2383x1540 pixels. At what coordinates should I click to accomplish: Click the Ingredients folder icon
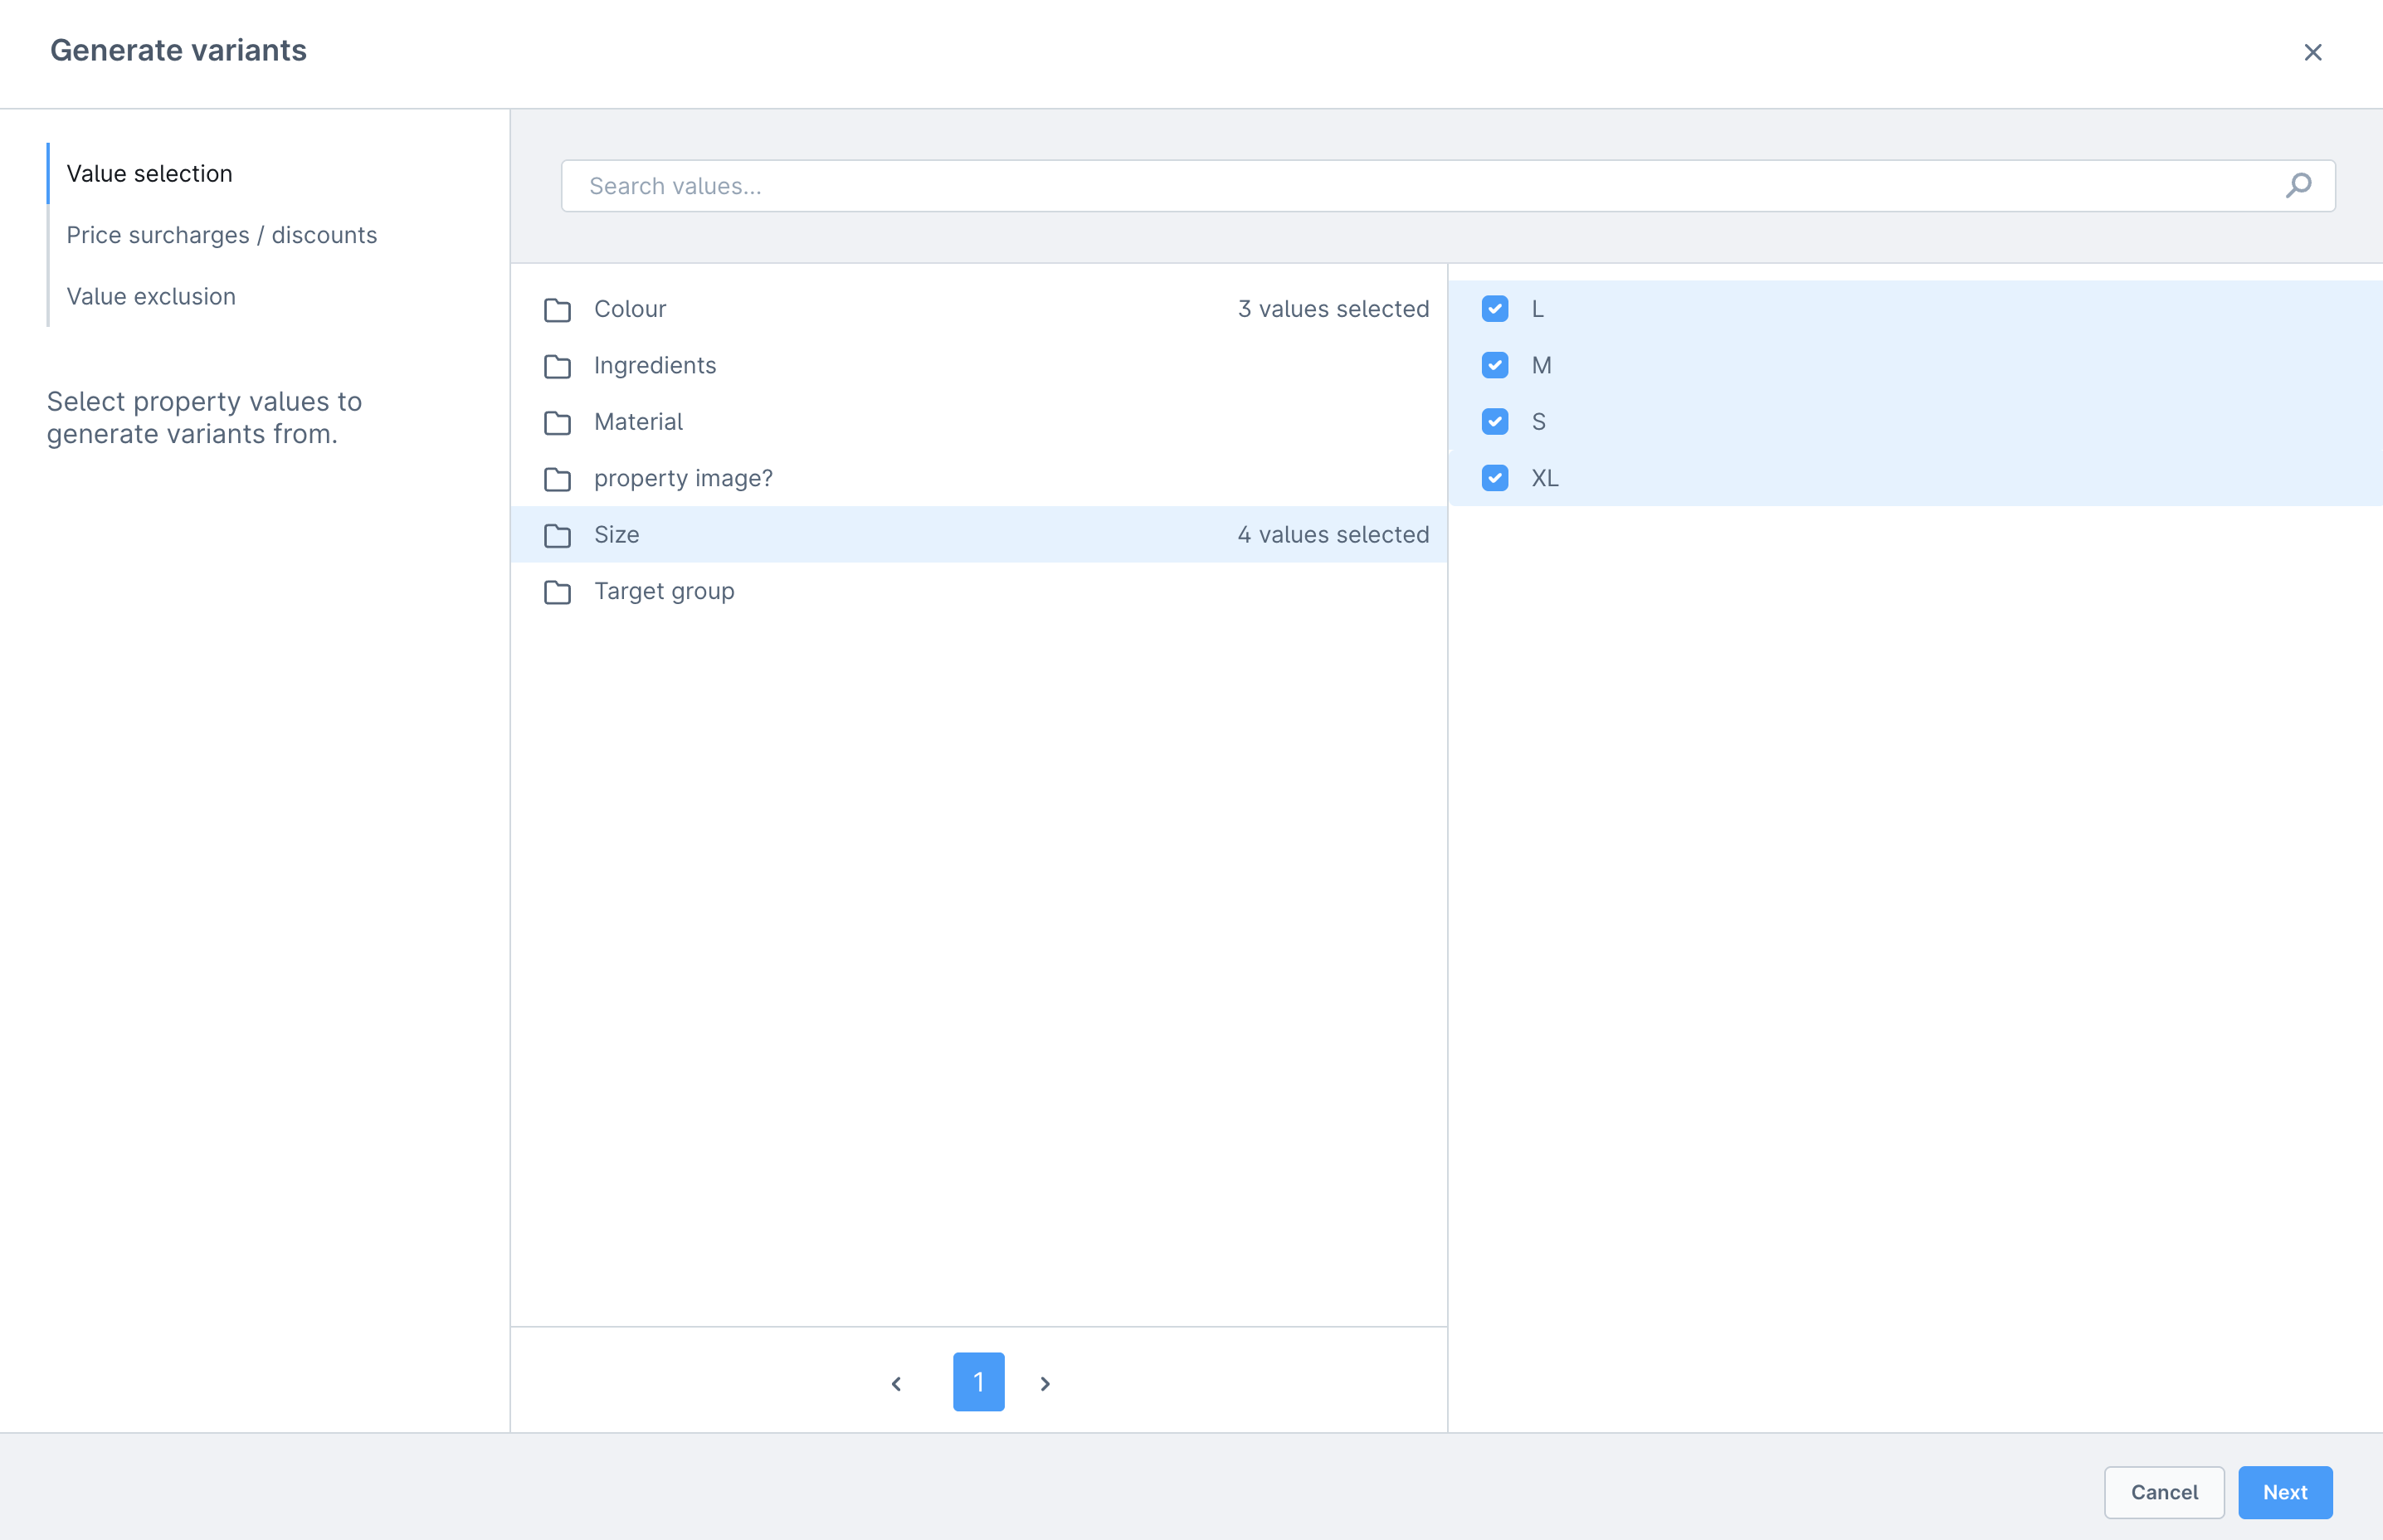(557, 366)
